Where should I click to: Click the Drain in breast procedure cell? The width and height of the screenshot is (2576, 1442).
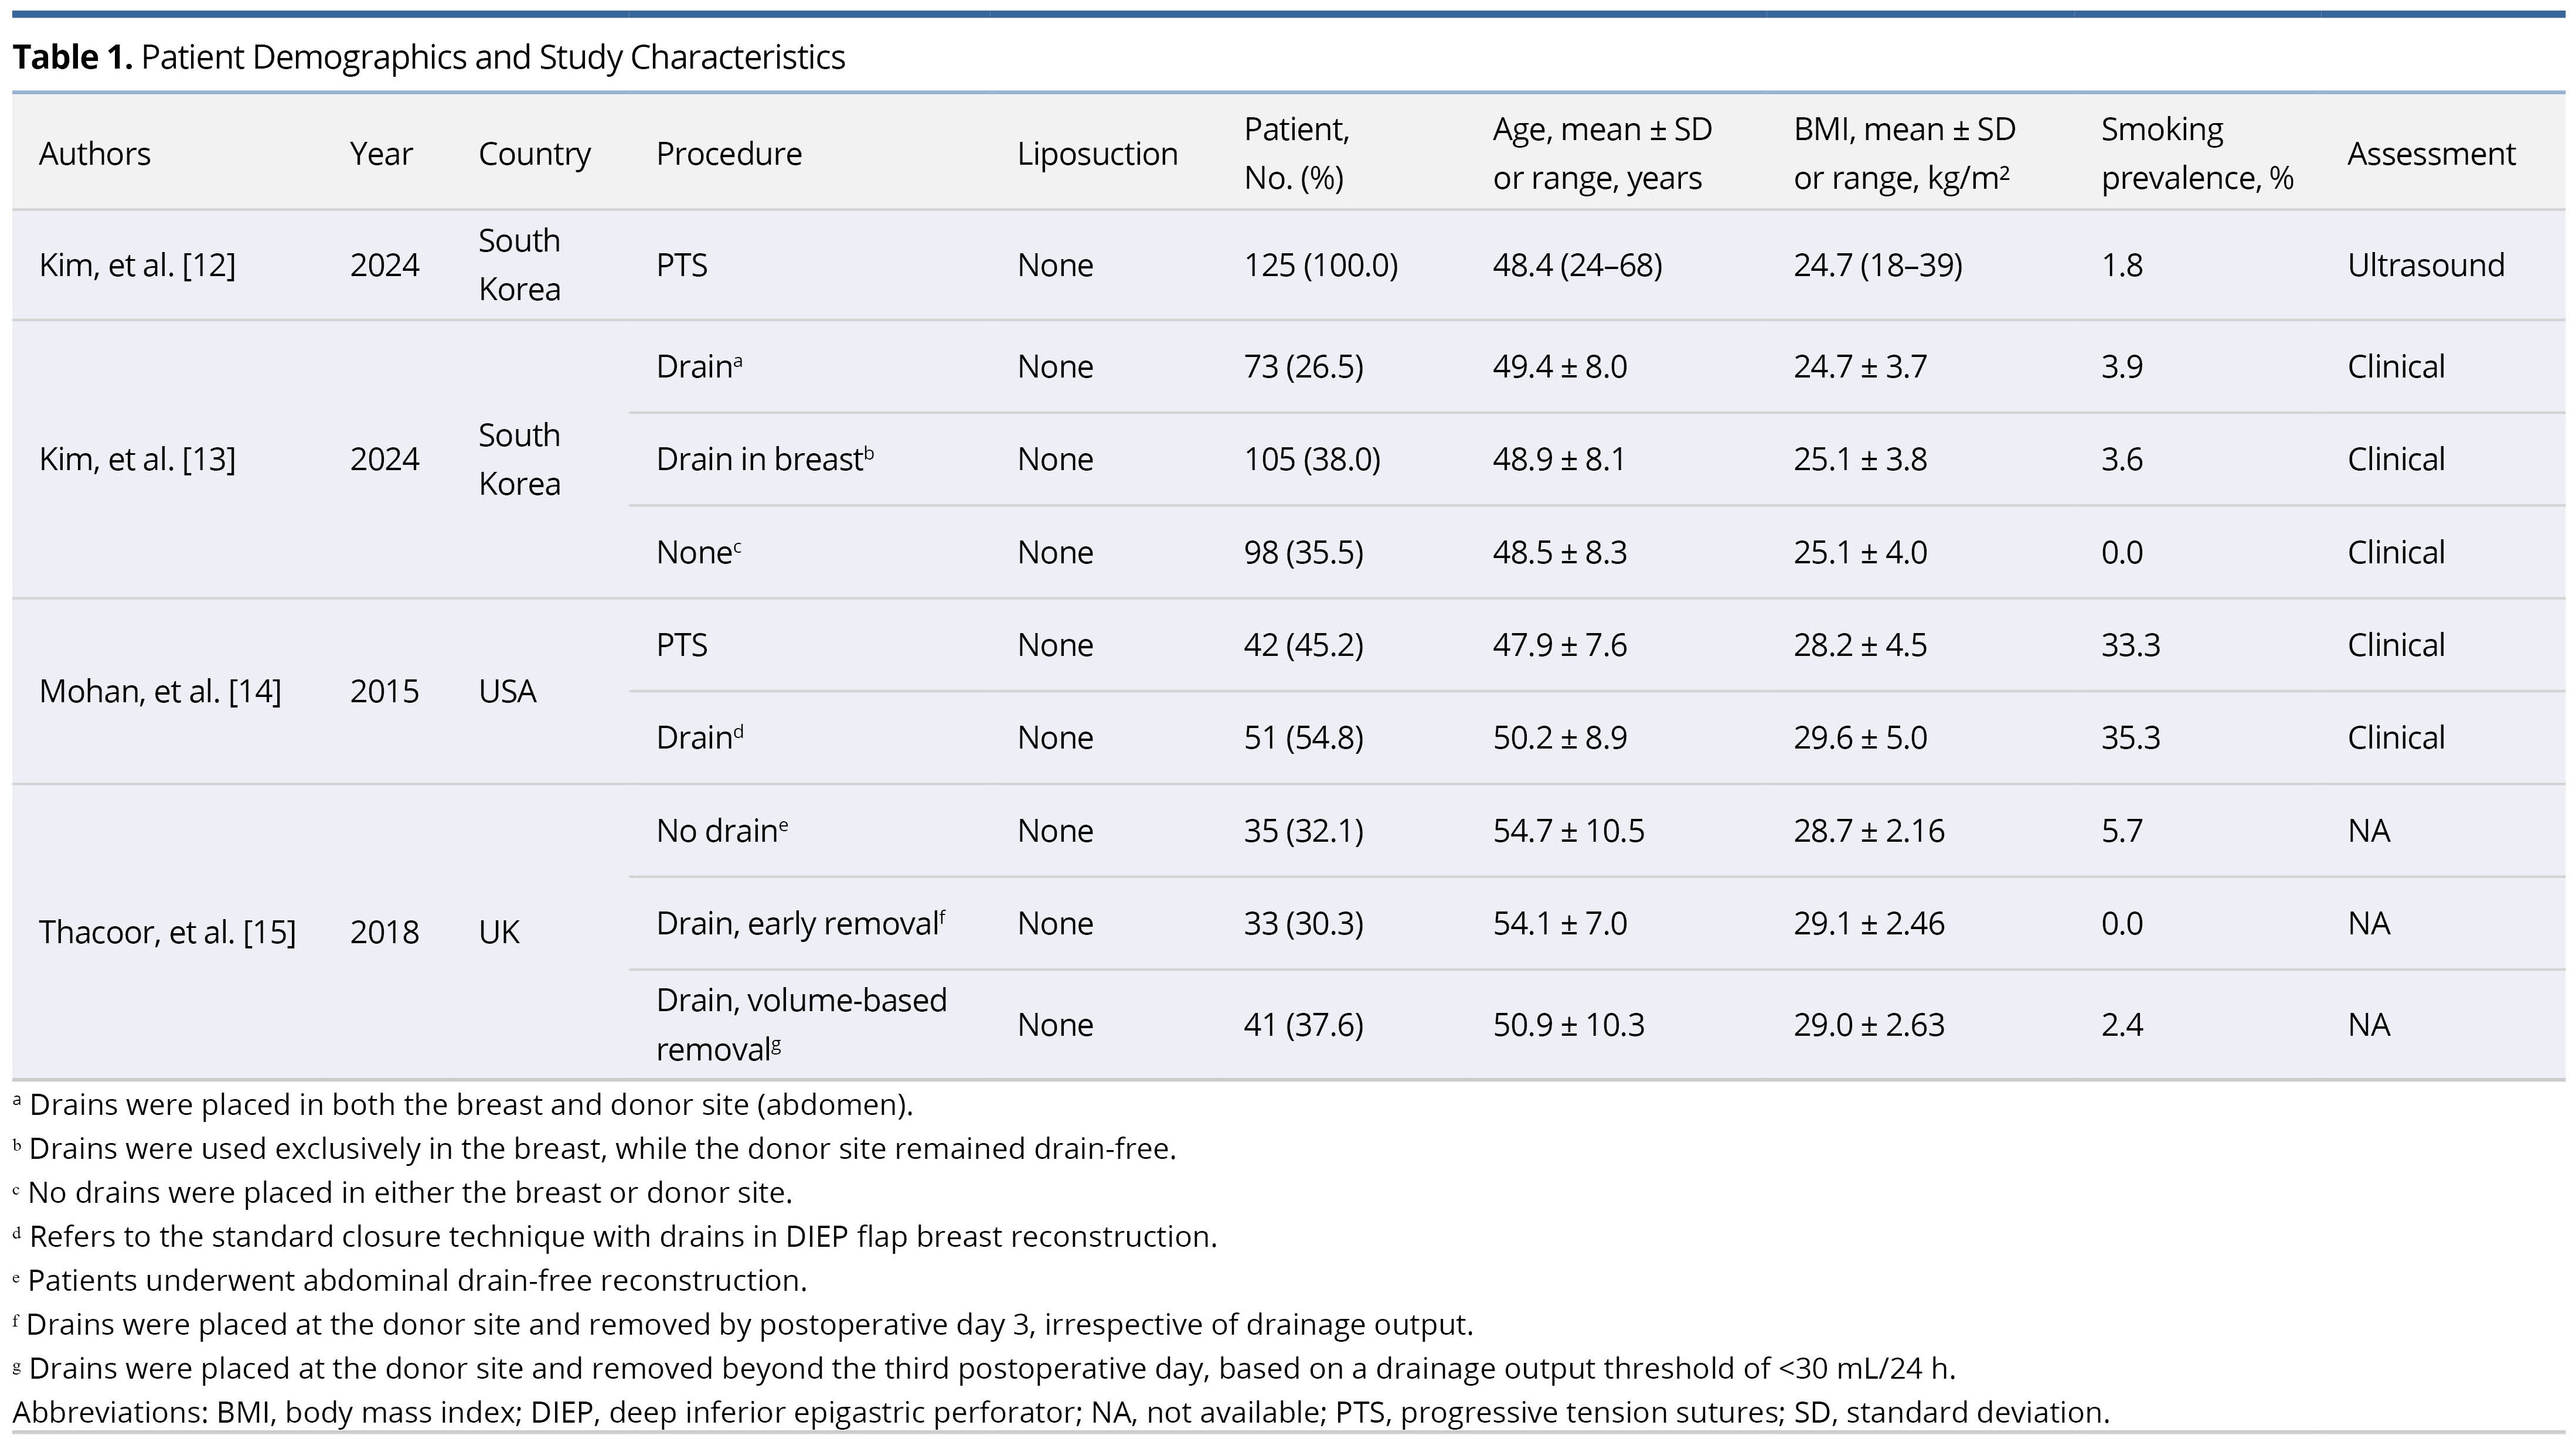765,459
